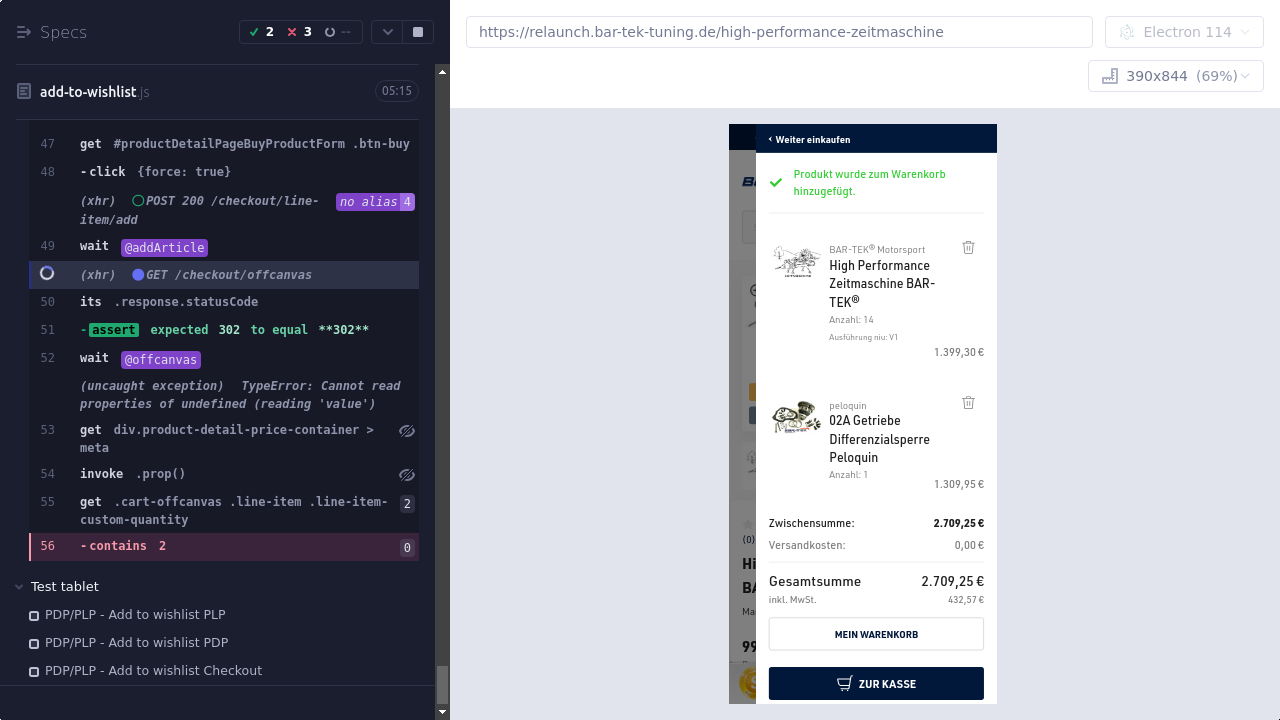
Task: Open the run options chevron dropdown
Action: tap(388, 32)
